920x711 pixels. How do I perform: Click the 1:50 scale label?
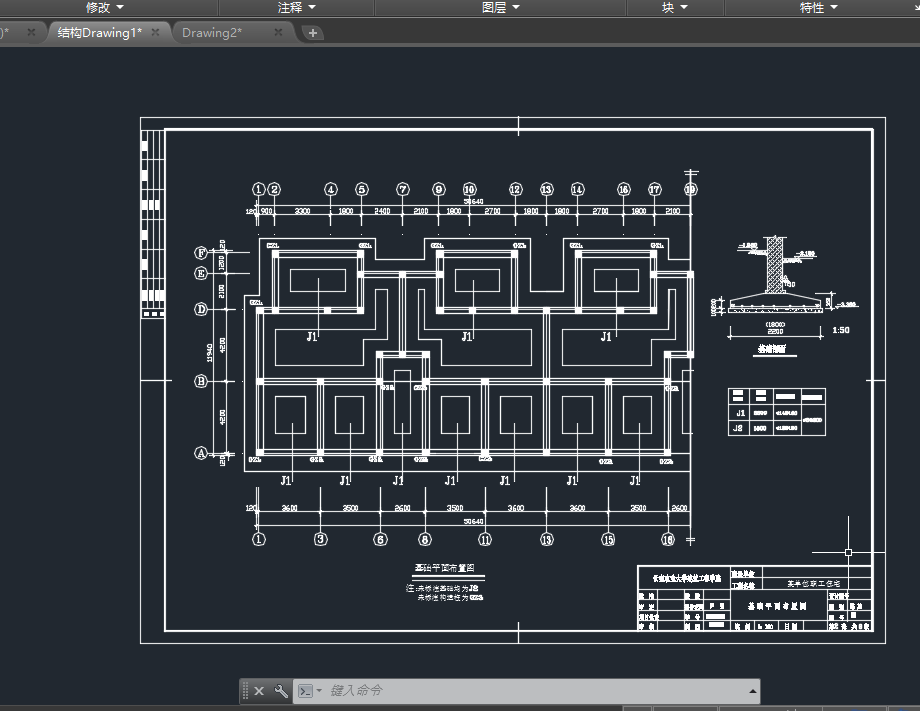point(841,330)
